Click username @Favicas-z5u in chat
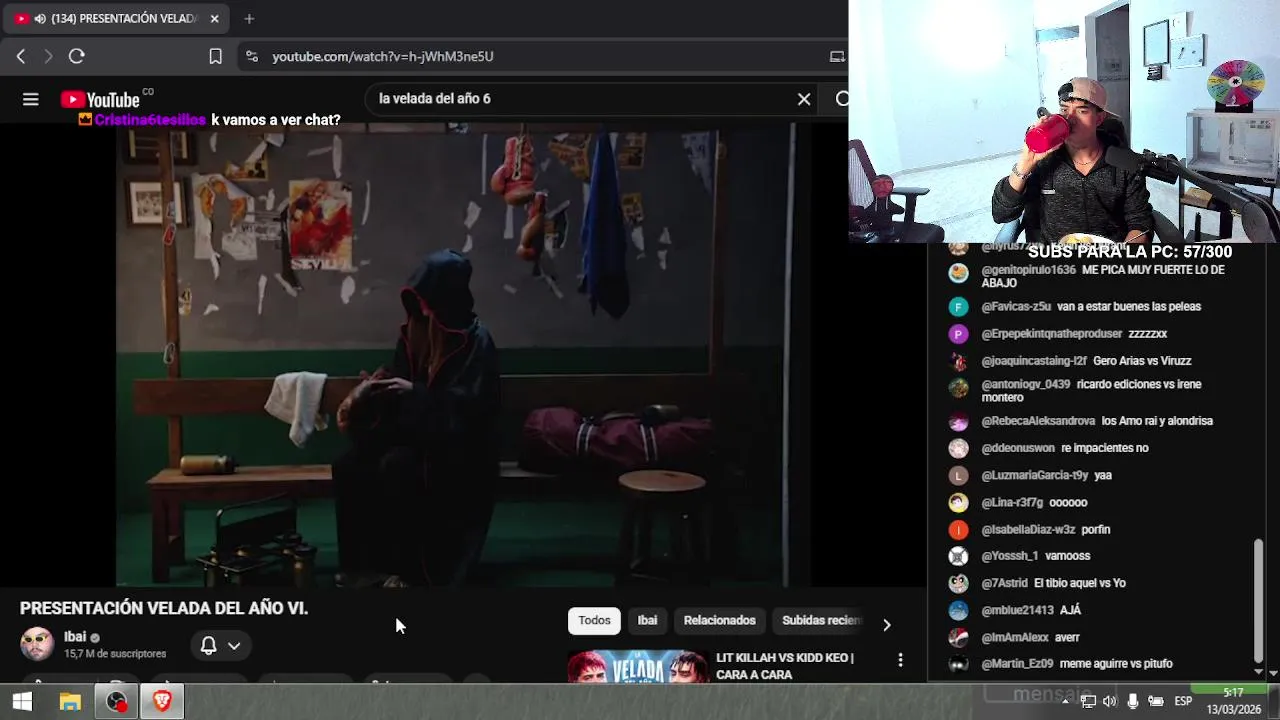The height and width of the screenshot is (720, 1280). coord(1016,307)
